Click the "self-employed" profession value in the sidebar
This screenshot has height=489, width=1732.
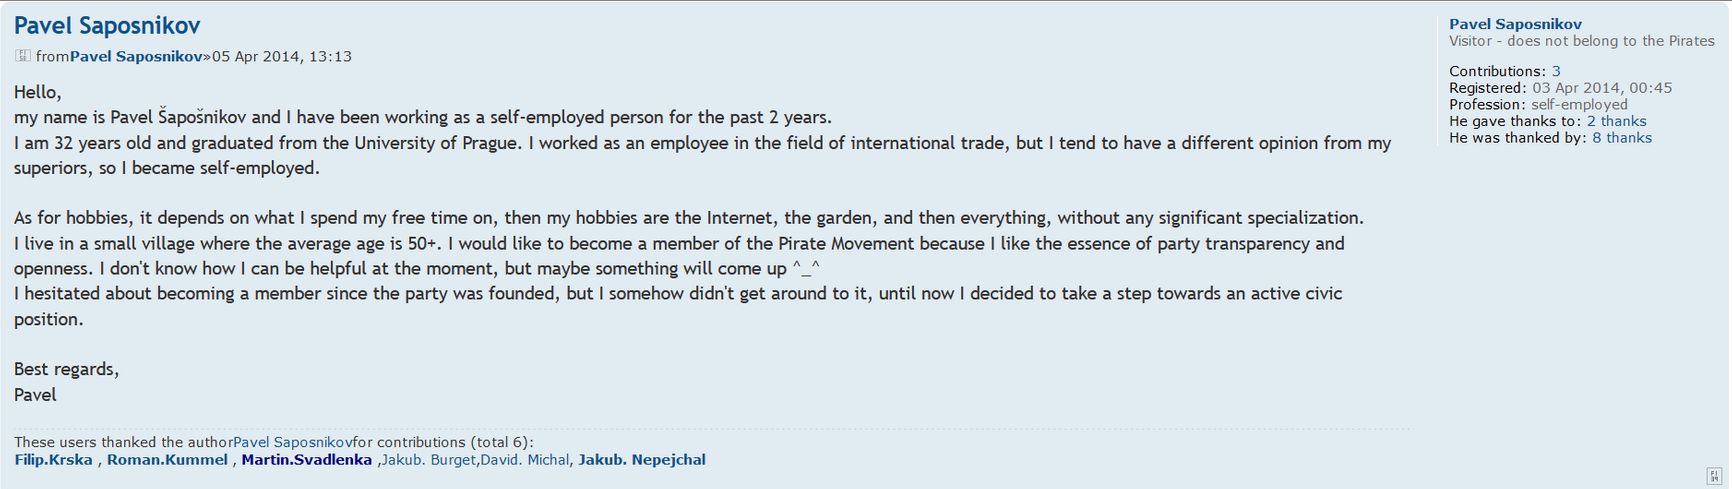point(1579,105)
